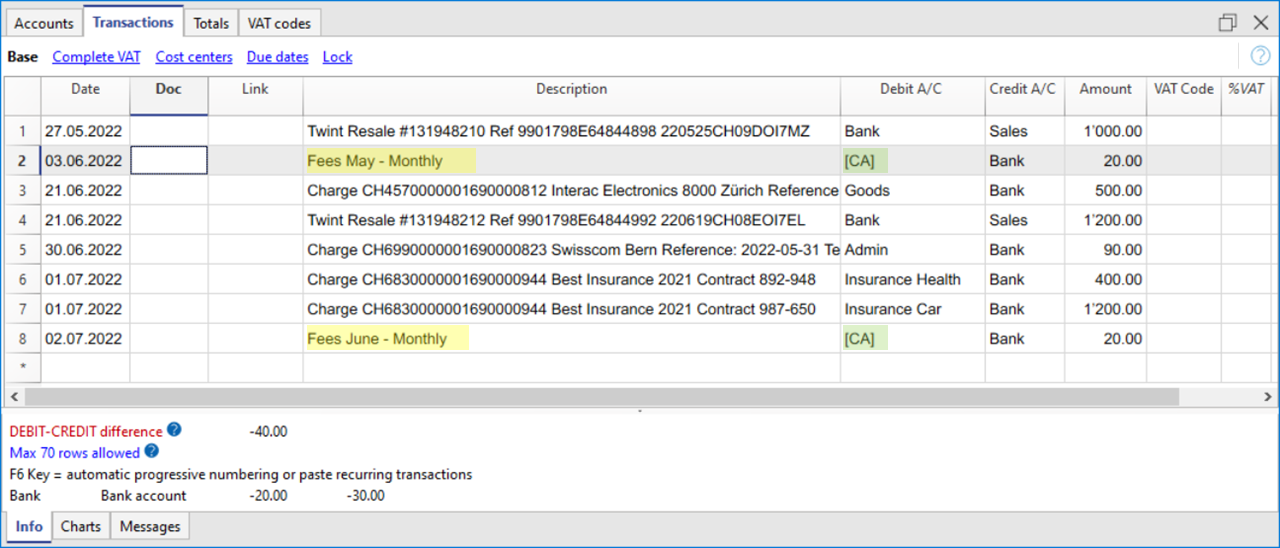Select row number 5 header
1280x548 pixels.
pos(22,250)
